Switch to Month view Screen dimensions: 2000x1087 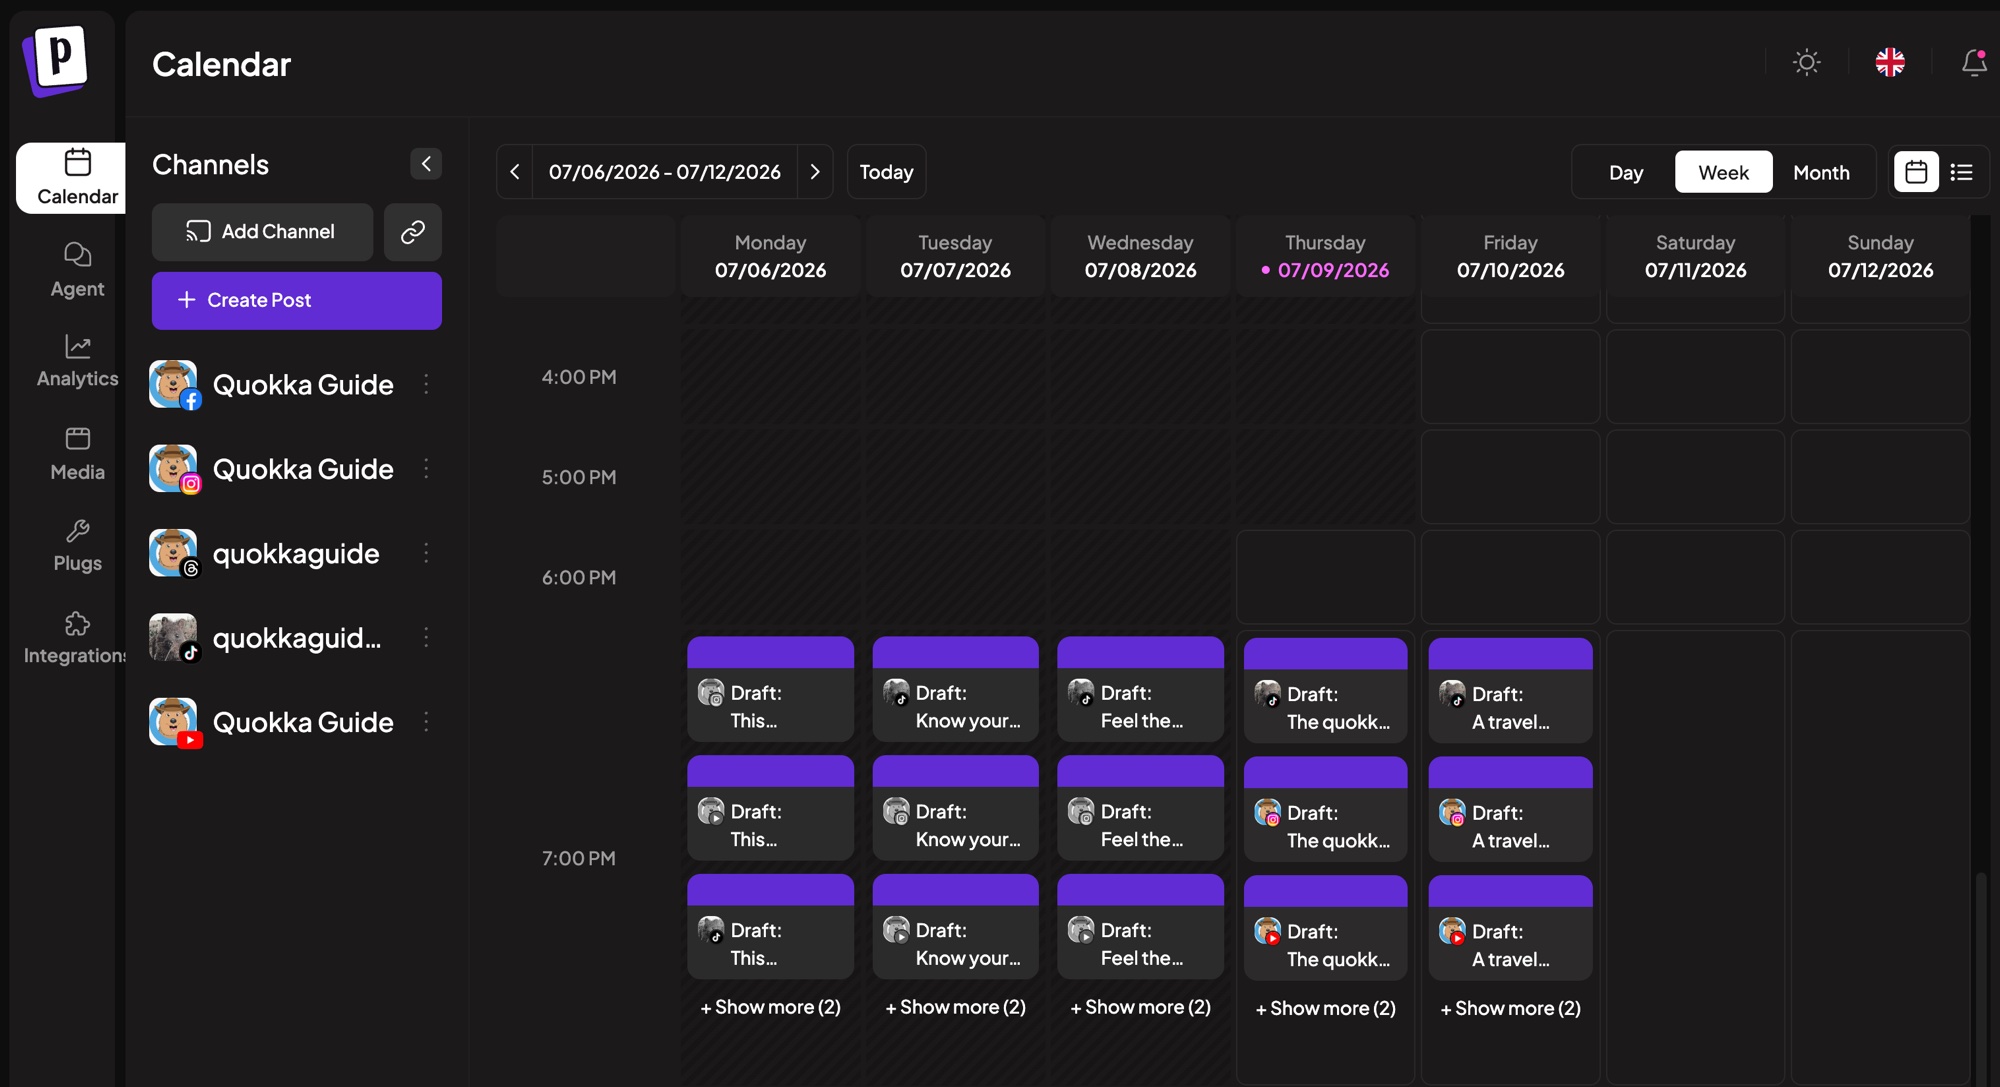tap(1821, 172)
